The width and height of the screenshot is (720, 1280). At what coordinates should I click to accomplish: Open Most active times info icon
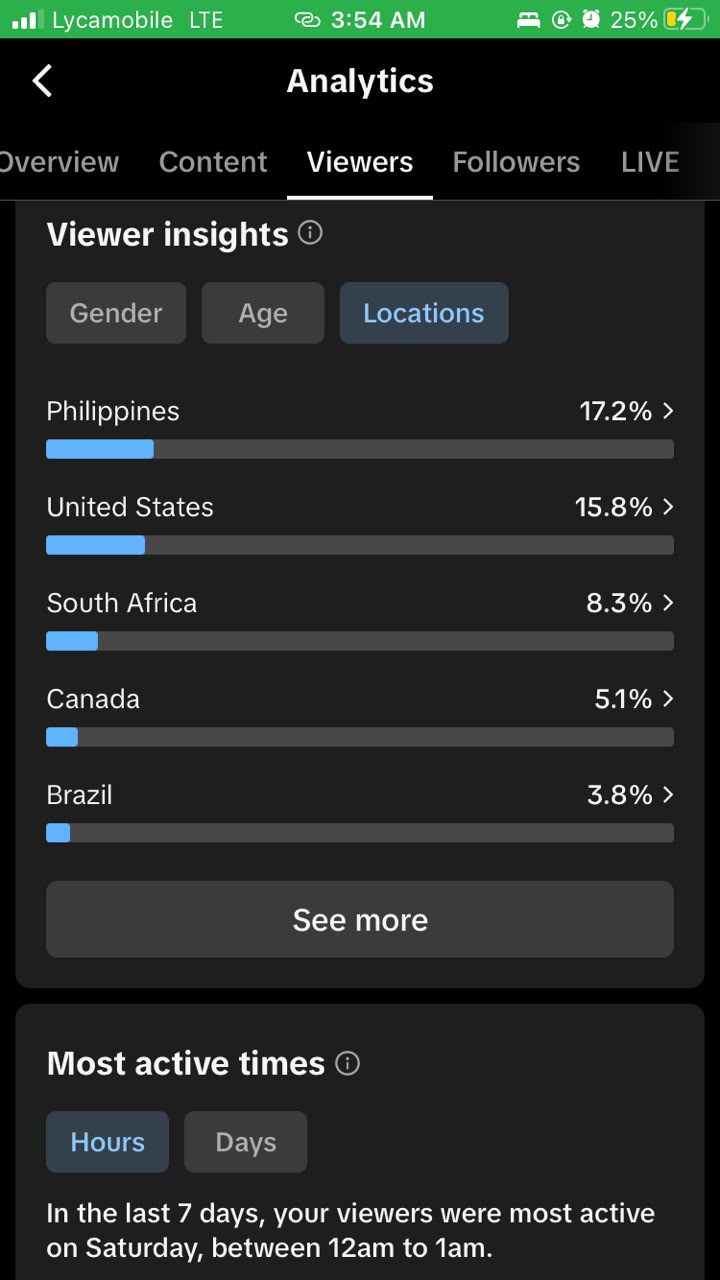click(347, 1063)
